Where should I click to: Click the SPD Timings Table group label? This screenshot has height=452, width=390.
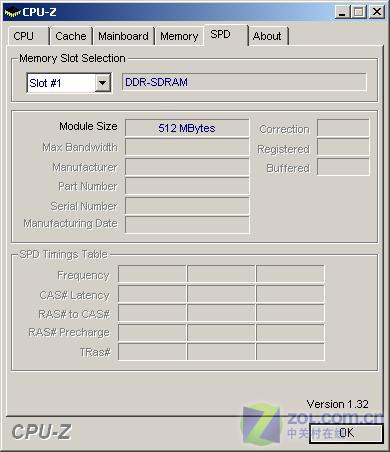tap(63, 255)
